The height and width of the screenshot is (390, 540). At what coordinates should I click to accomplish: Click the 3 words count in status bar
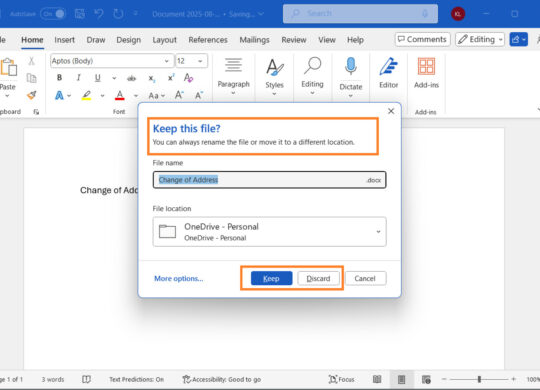coord(53,379)
